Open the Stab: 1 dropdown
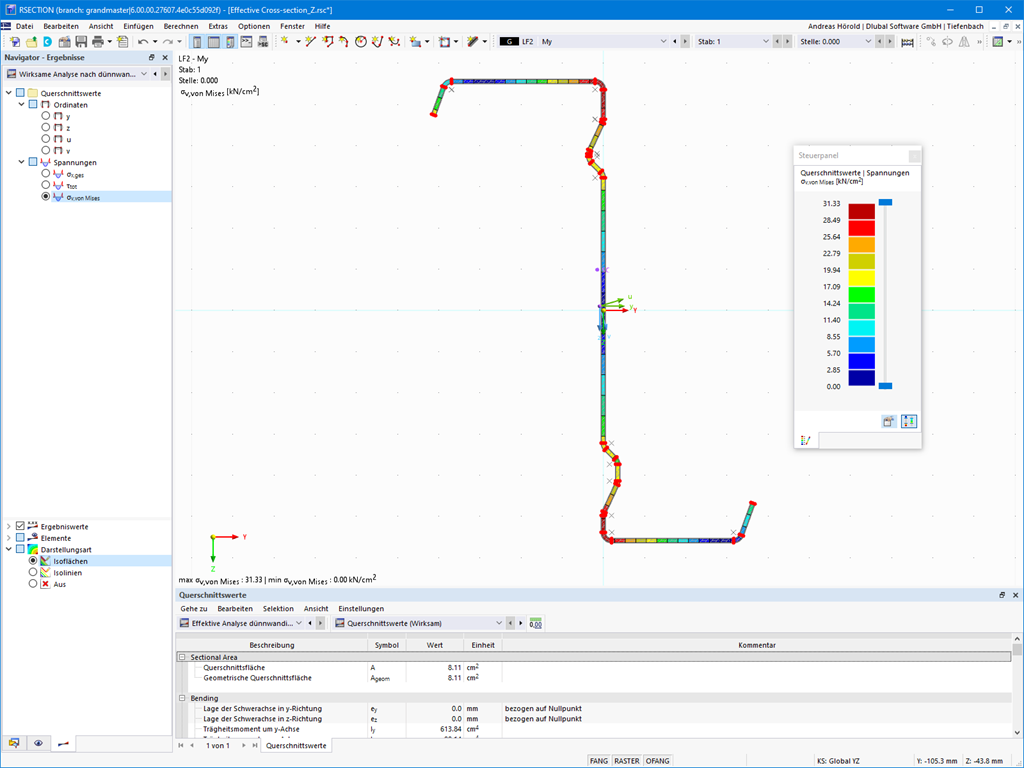The width and height of the screenshot is (1024, 768). pyautogui.click(x=766, y=41)
